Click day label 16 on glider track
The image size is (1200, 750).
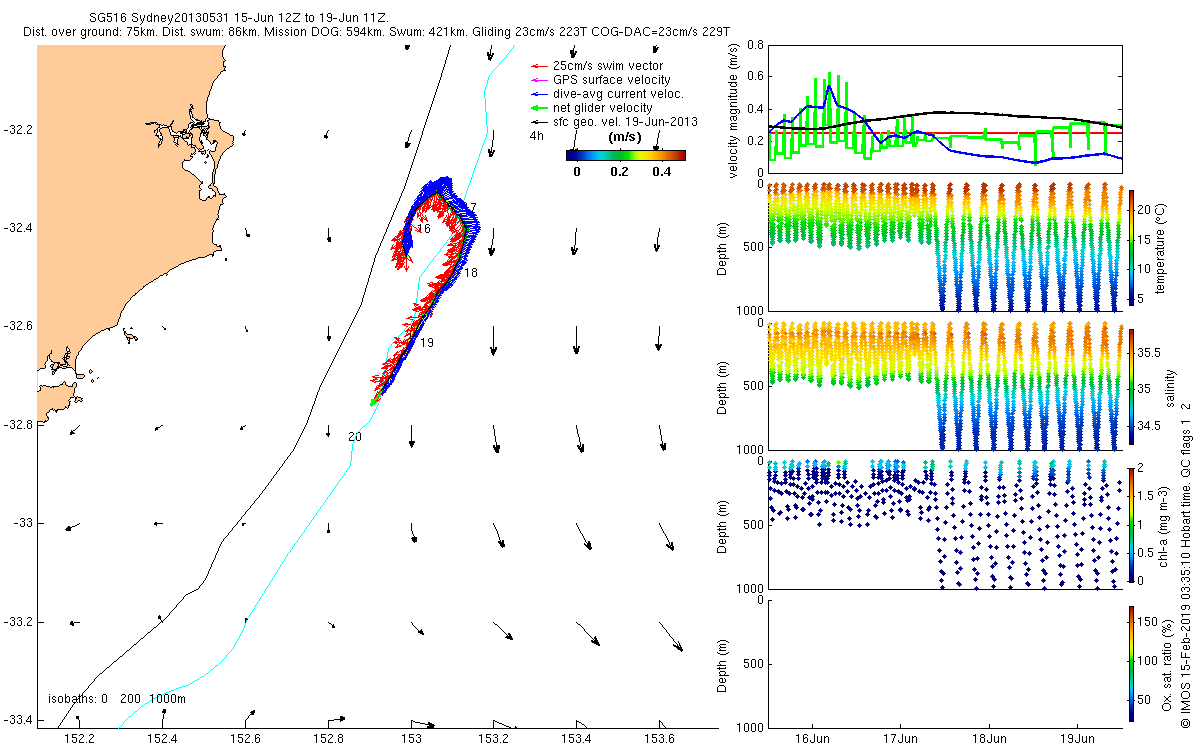click(424, 229)
